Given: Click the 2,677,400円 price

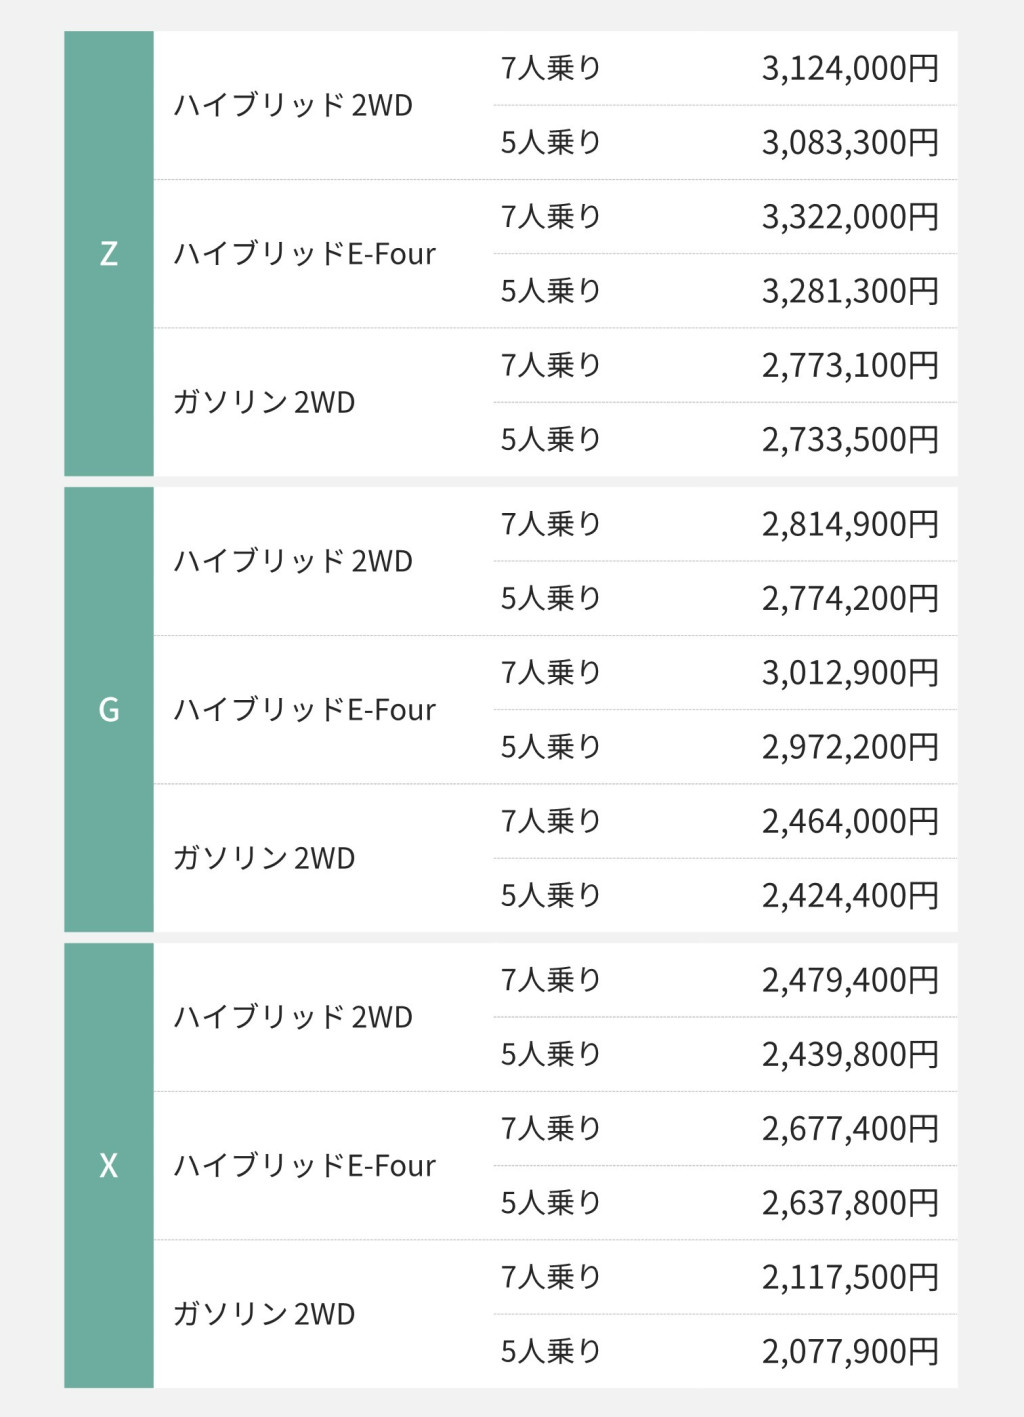Looking at the screenshot, I should pos(850,1129).
